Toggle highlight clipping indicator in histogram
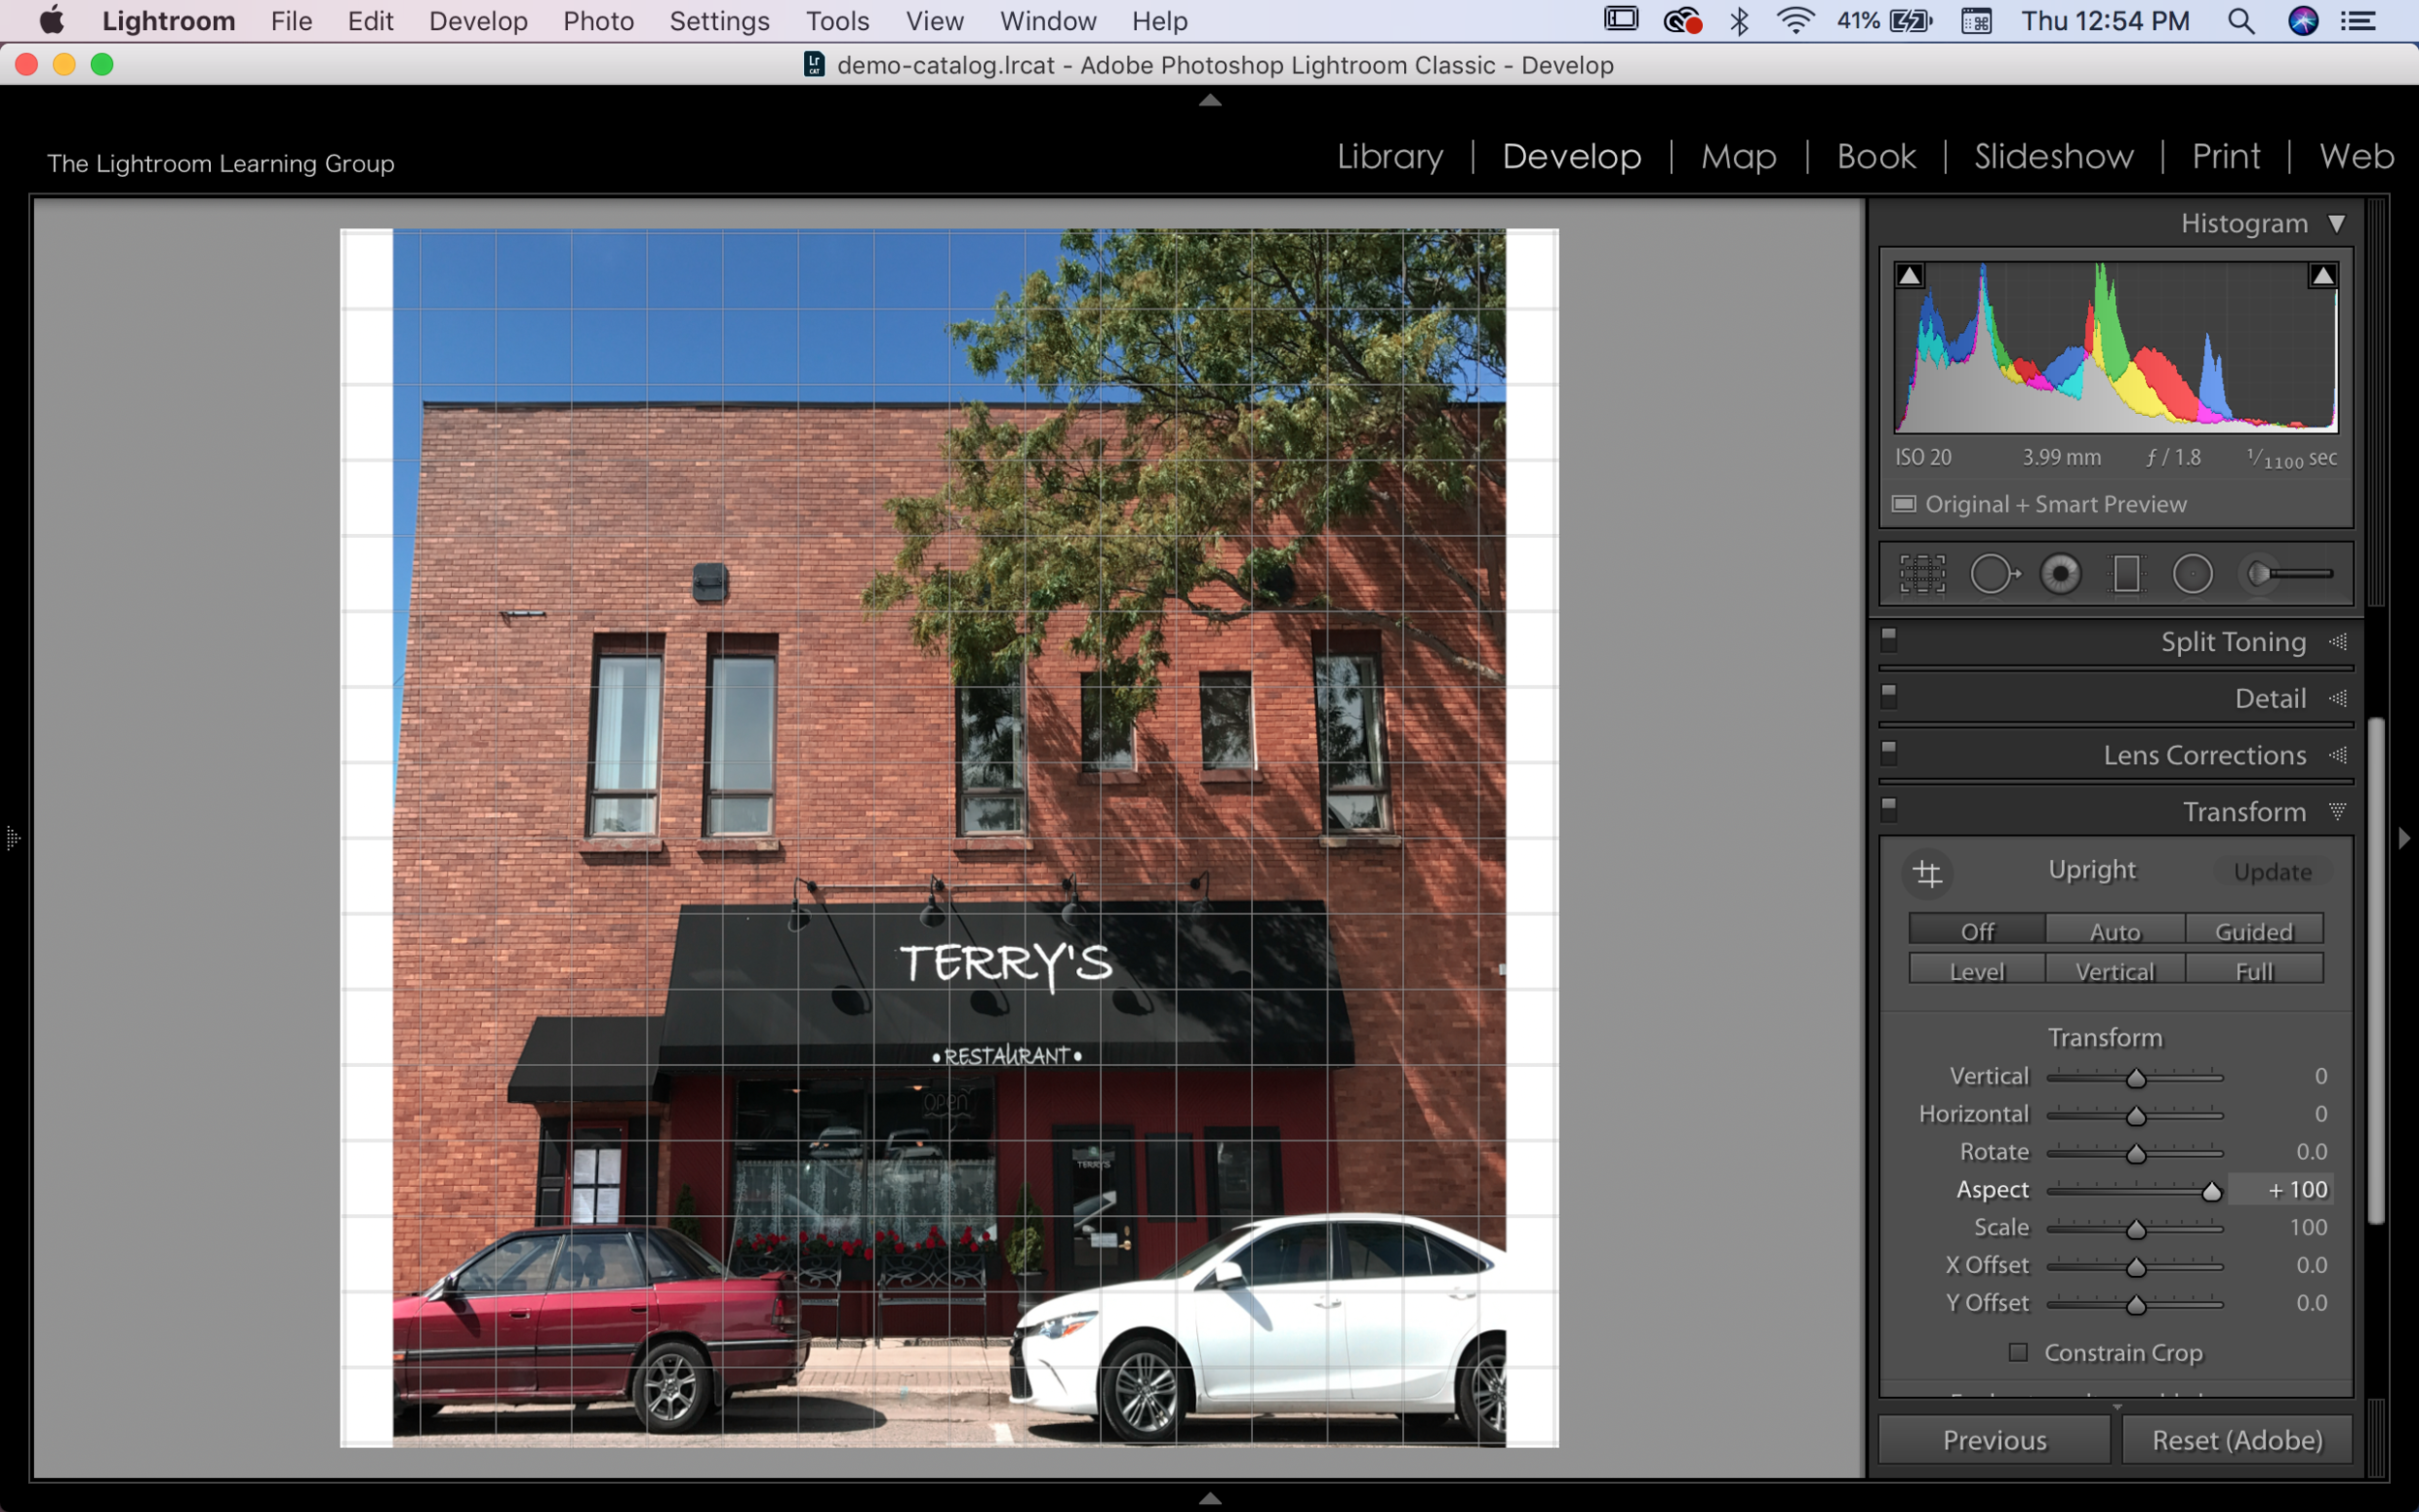The image size is (2419, 1512). click(x=2322, y=276)
